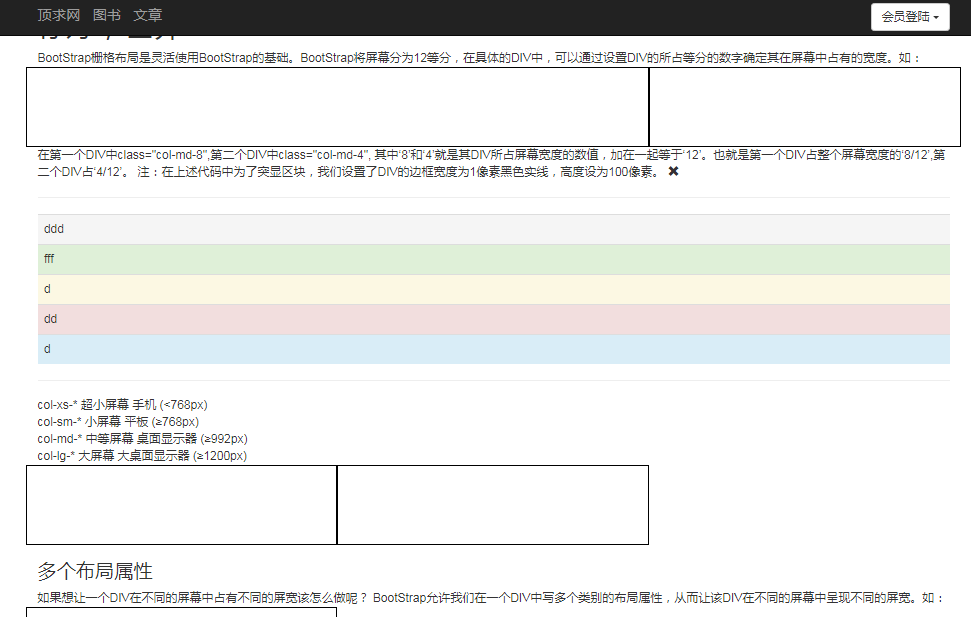Click the yellow 'd' list row
The width and height of the screenshot is (971, 617).
493,289
